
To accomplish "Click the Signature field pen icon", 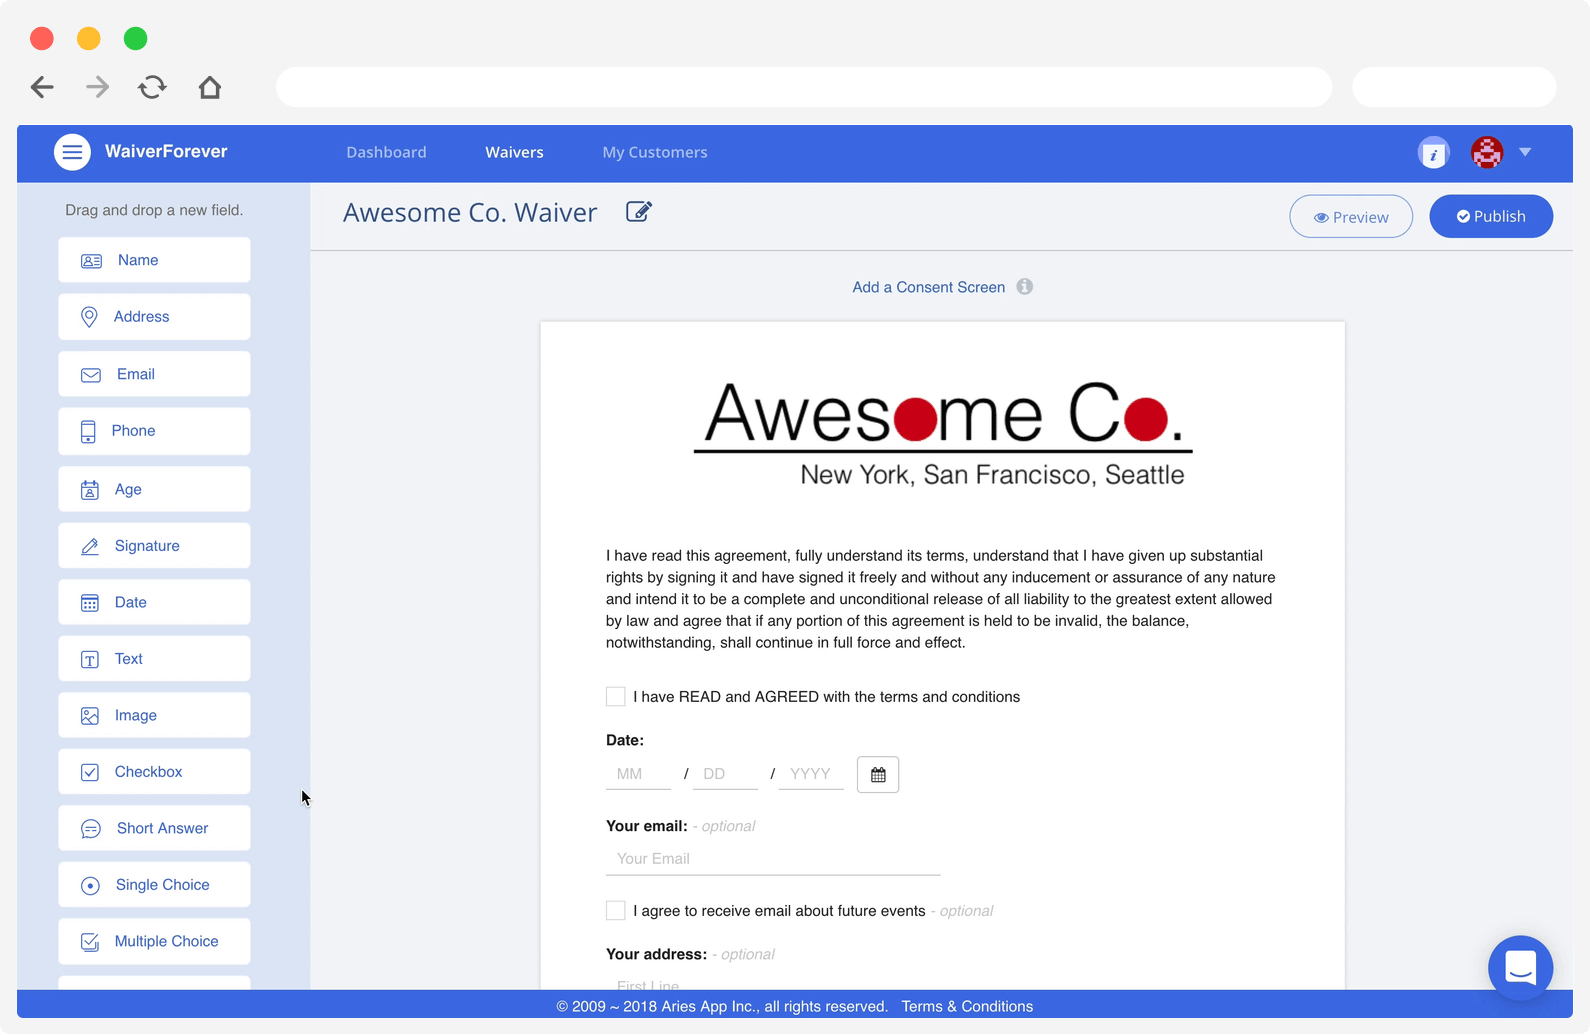I will 90,546.
